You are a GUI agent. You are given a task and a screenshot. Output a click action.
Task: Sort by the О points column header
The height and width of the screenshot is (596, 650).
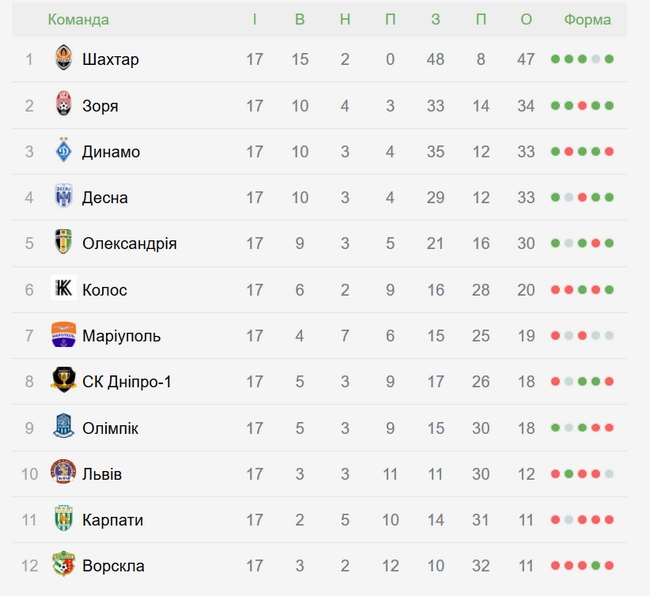(x=527, y=19)
